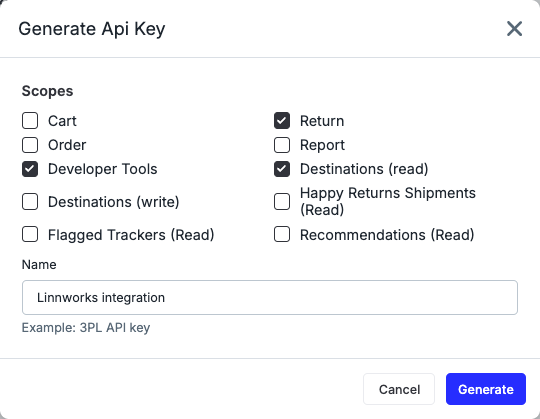Click the Name input field
The image size is (540, 419).
click(270, 297)
